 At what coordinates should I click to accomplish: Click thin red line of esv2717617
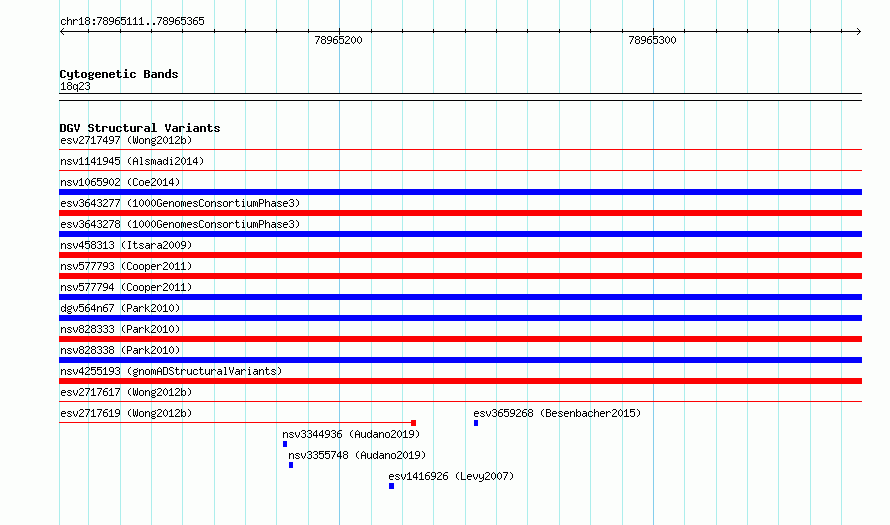tap(460, 402)
